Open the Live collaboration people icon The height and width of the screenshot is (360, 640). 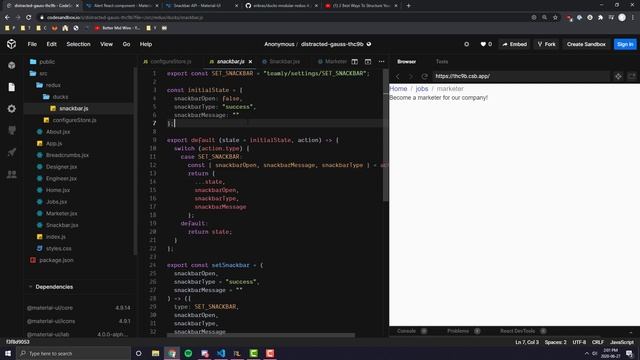pyautogui.click(x=11, y=174)
